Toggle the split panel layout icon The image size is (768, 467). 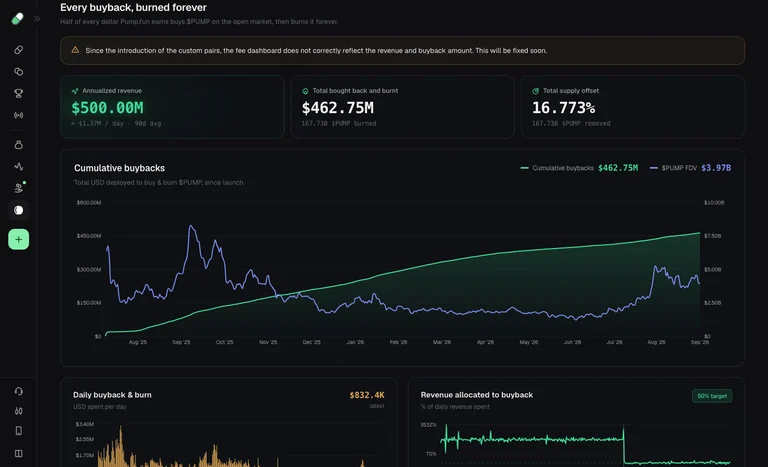pos(19,453)
